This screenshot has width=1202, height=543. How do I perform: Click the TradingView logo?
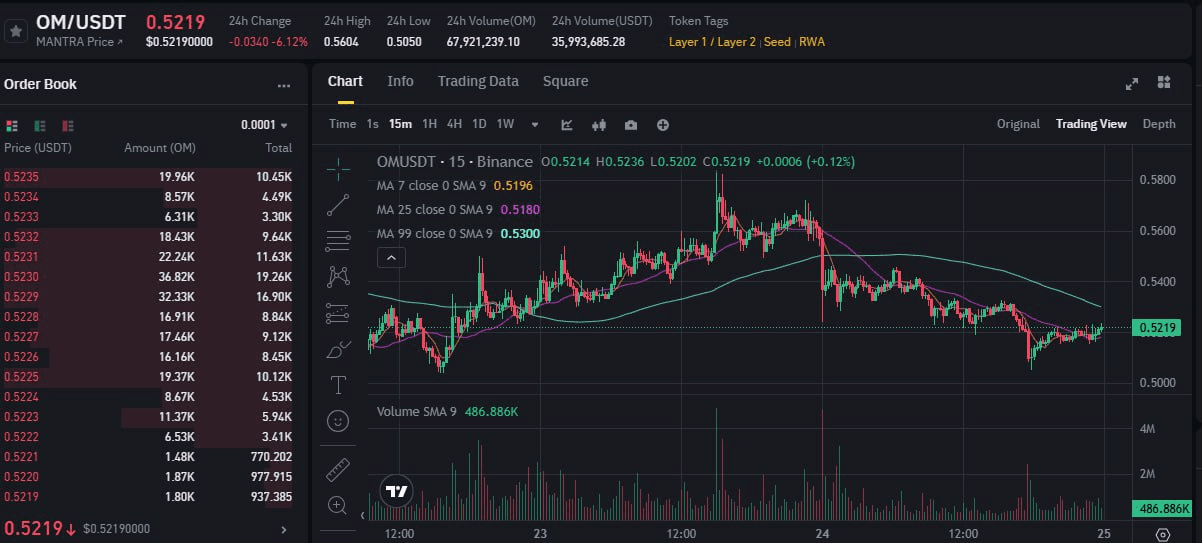pyautogui.click(x=397, y=491)
